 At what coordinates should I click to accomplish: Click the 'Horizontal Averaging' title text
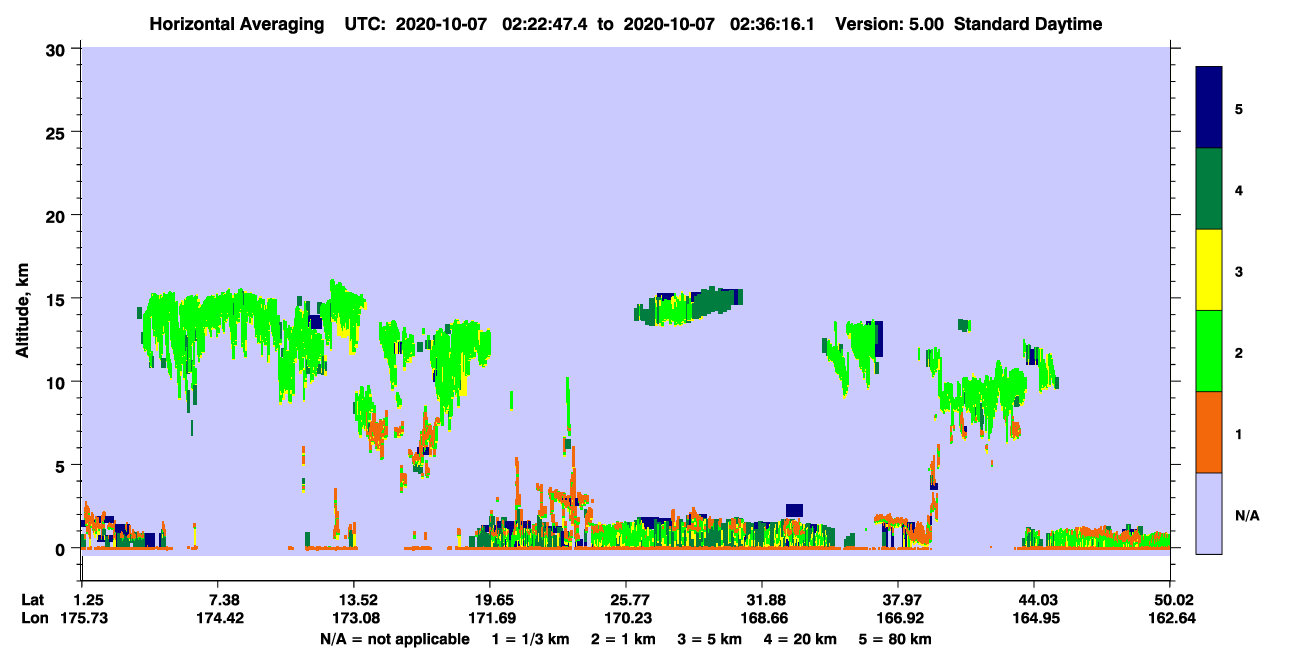click(236, 24)
